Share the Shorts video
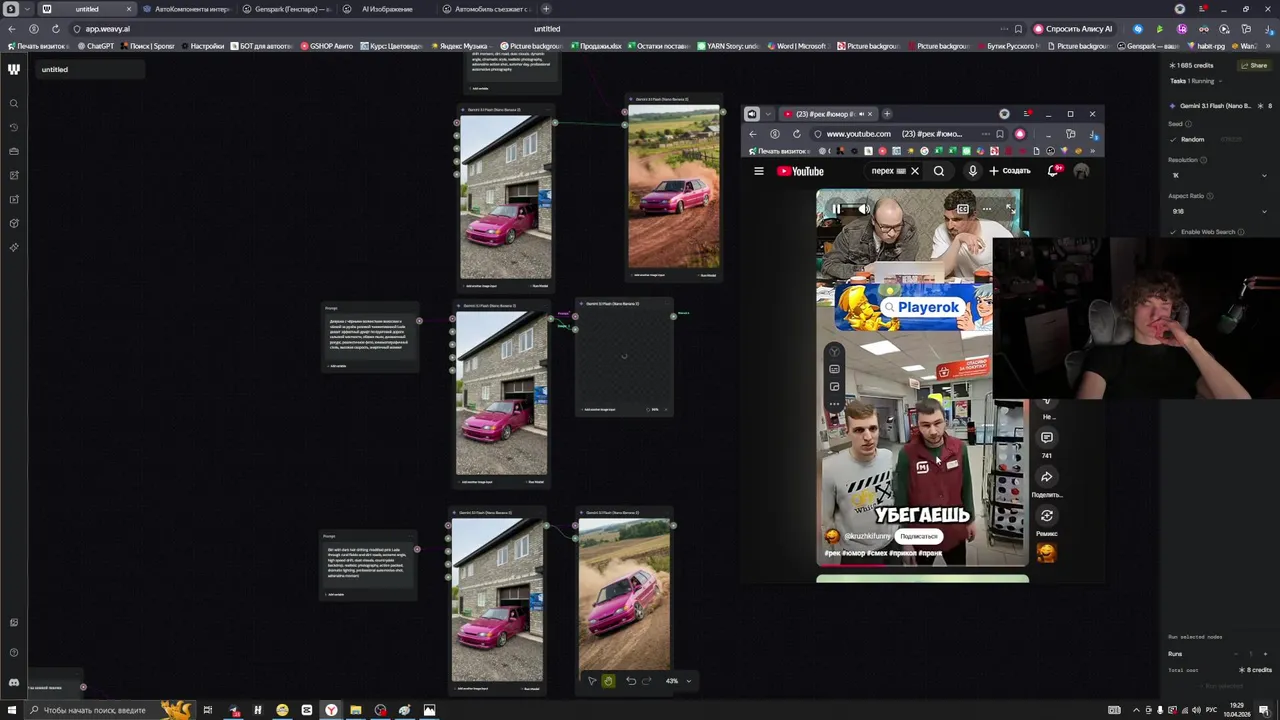 click(x=1047, y=477)
